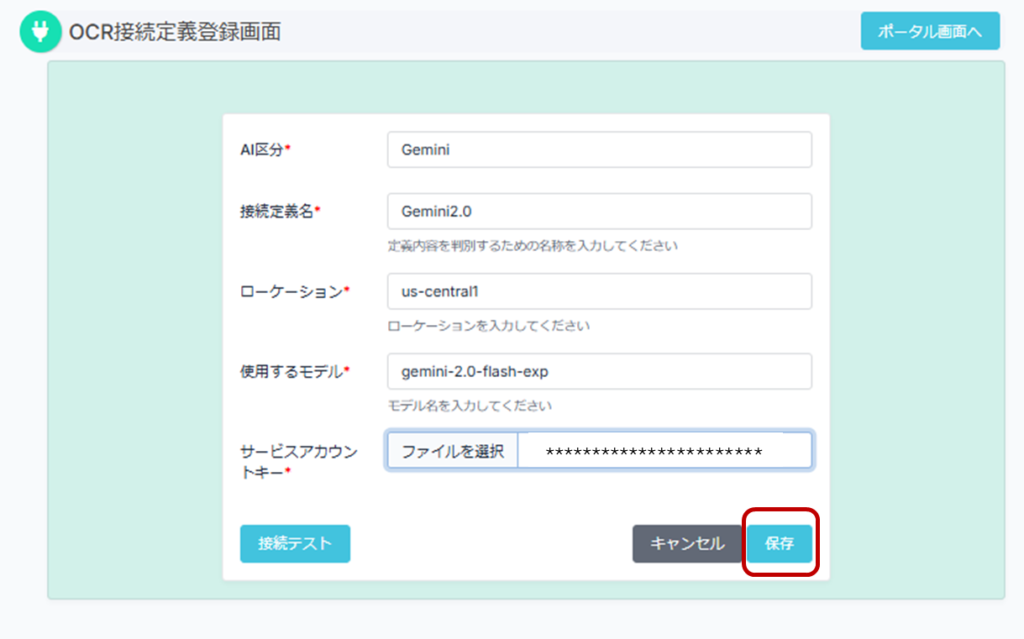Go to portal via ポータル画面へ button
Viewport: 1024px width, 639px height.
pos(930,31)
